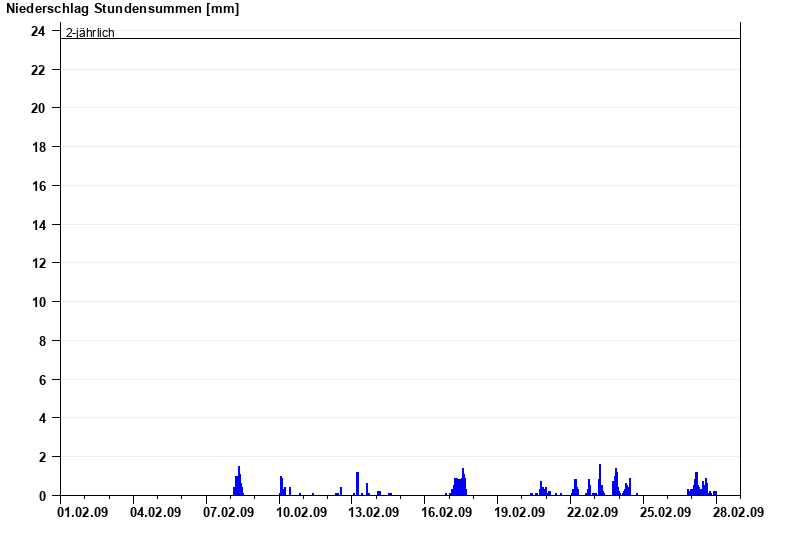This screenshot has height=550, width=800.
Task: Click the y-axis value 18
Action: tap(38, 147)
